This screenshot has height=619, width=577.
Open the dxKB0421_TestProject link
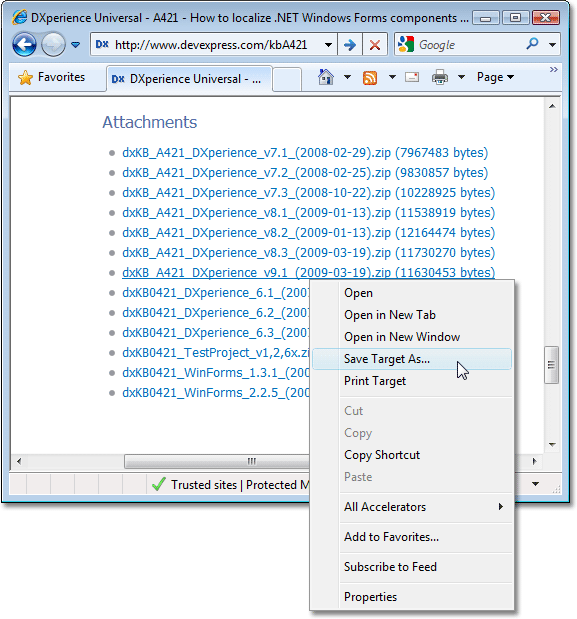click(215, 353)
